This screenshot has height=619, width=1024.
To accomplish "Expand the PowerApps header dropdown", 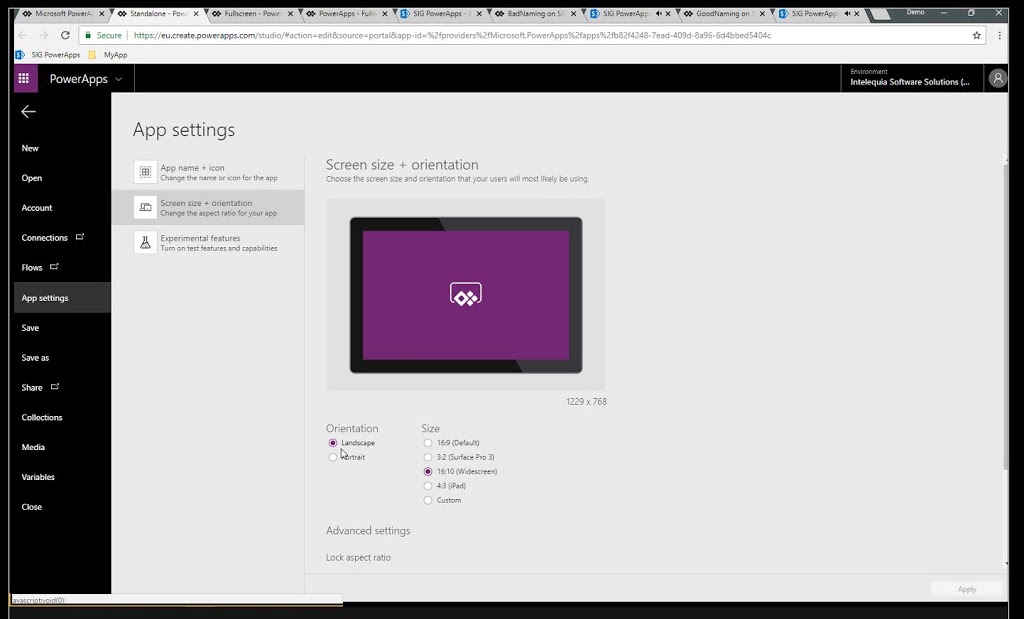I will (x=118, y=79).
